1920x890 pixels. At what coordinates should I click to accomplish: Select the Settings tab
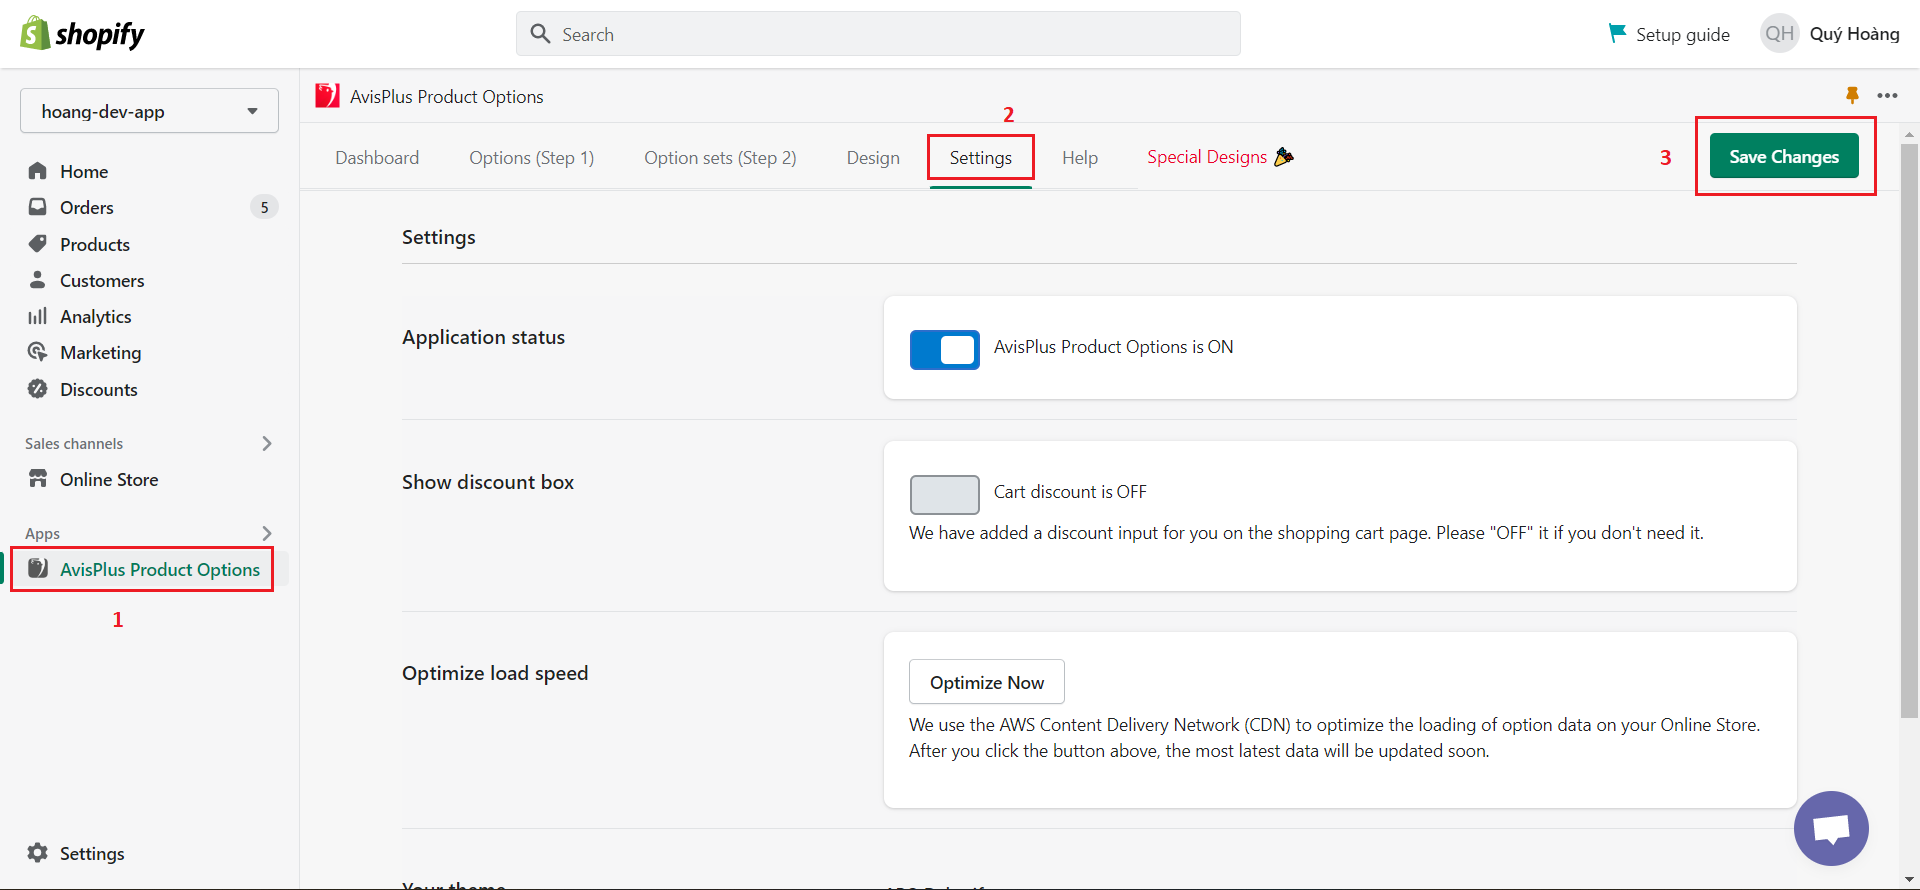coord(980,158)
